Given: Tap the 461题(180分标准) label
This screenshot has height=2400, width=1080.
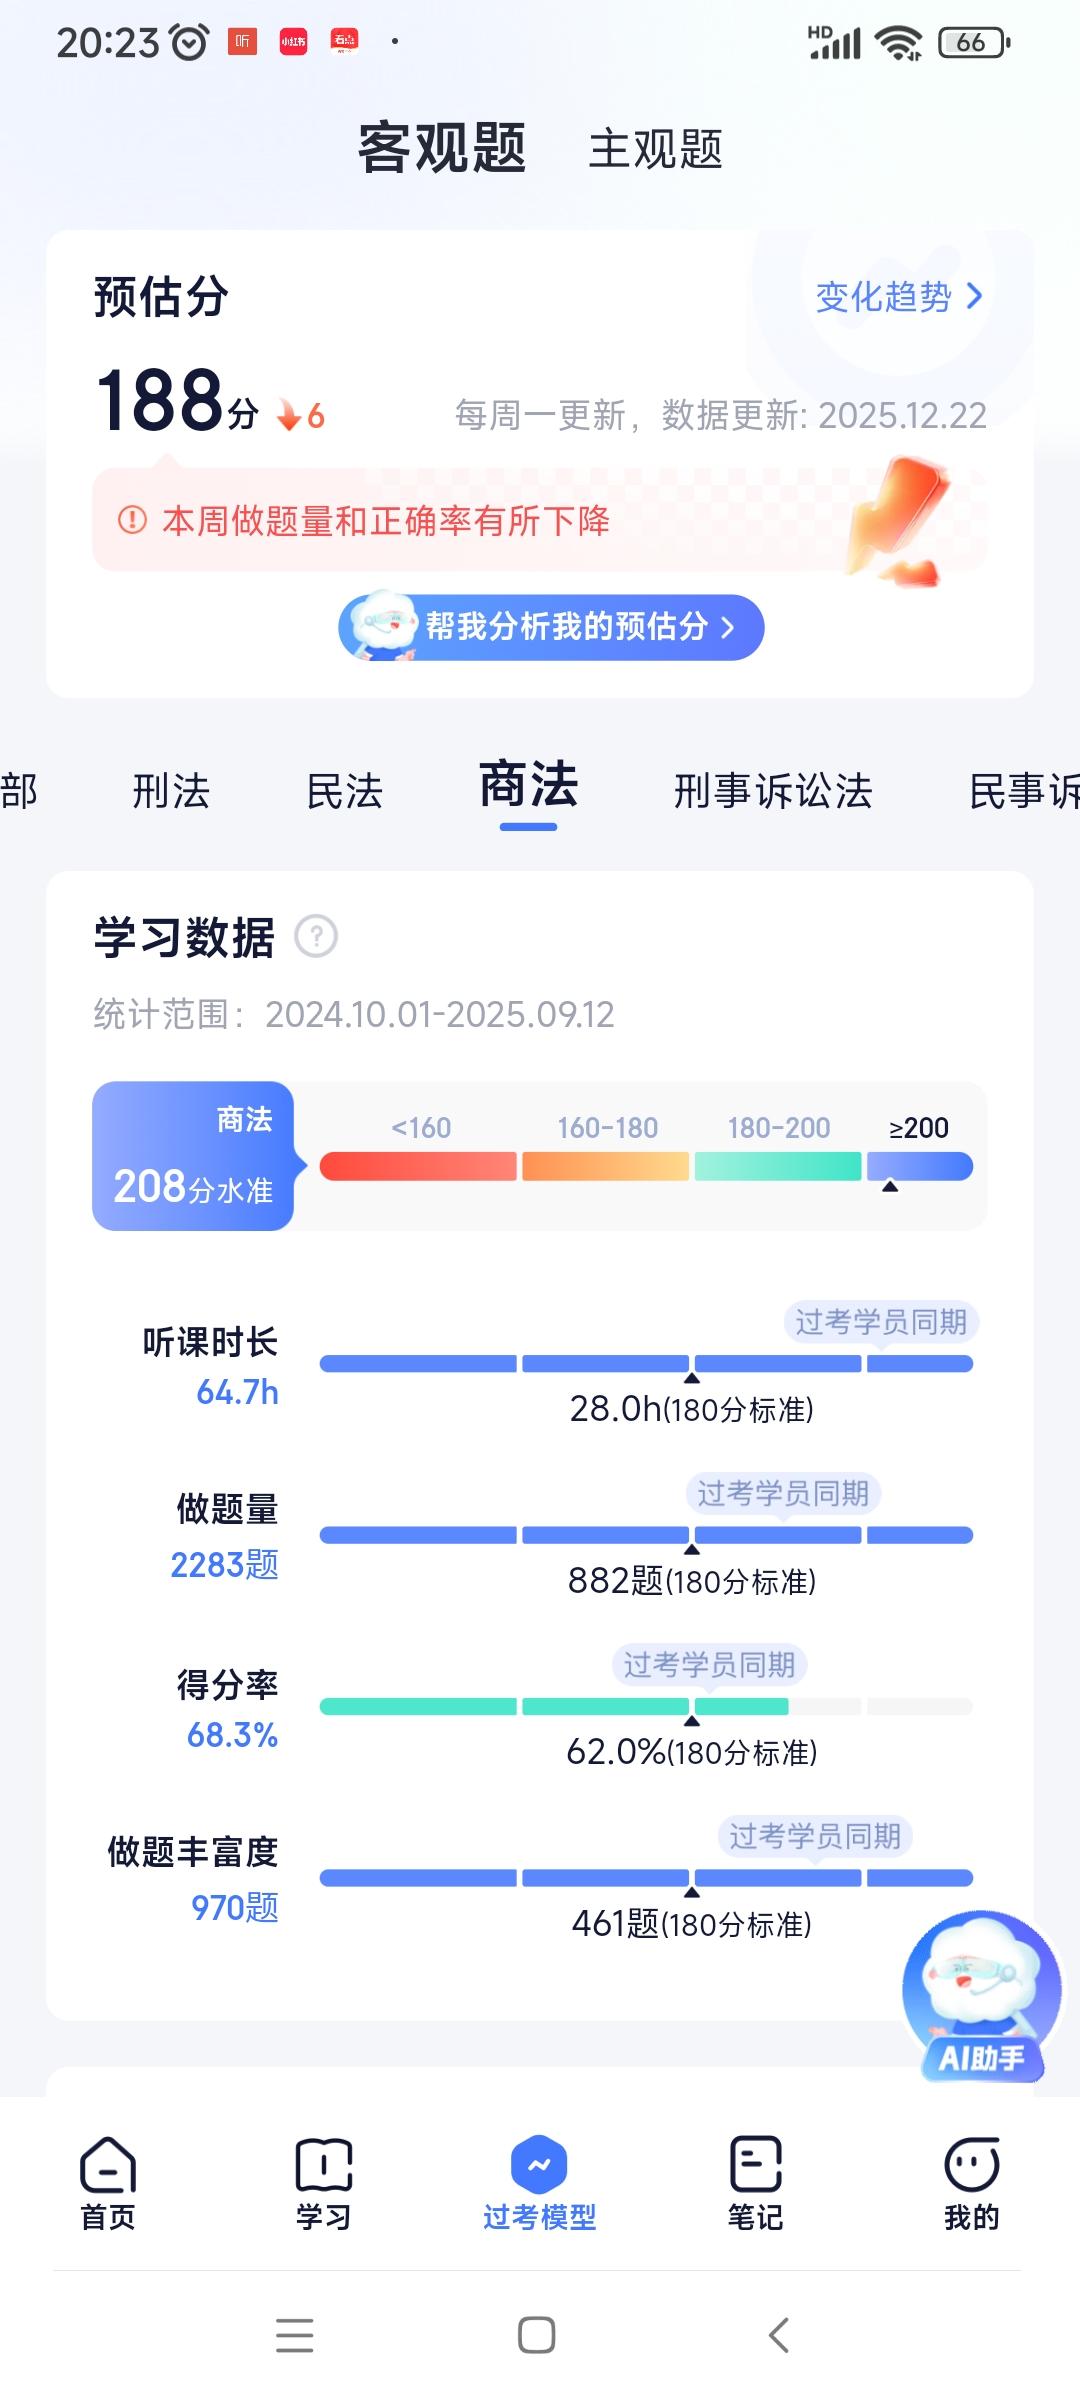Looking at the screenshot, I should tap(691, 1923).
